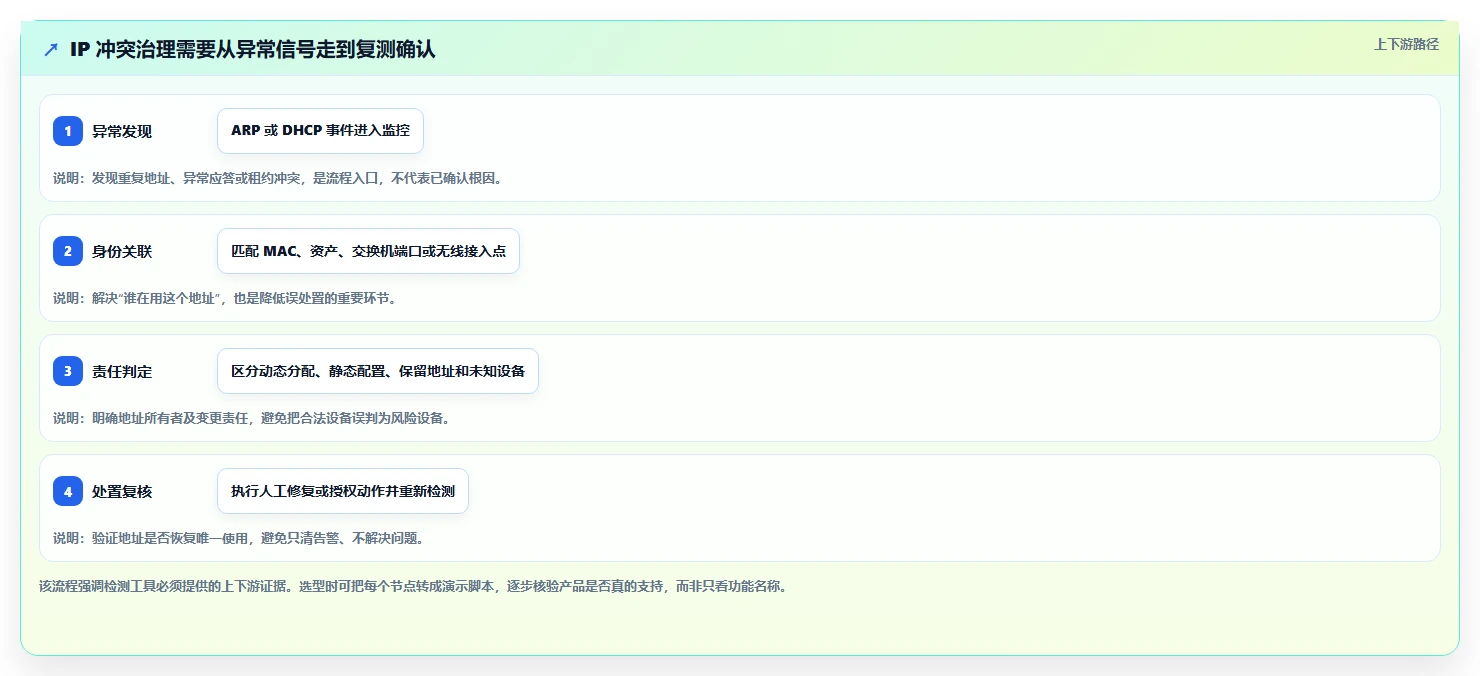Click the 上下游路径 label
The width and height of the screenshot is (1480, 676).
tap(1406, 44)
